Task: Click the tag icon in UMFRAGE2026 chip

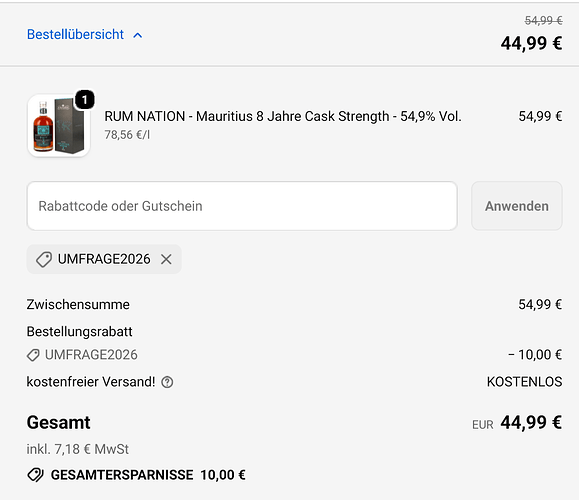Action: (x=44, y=259)
